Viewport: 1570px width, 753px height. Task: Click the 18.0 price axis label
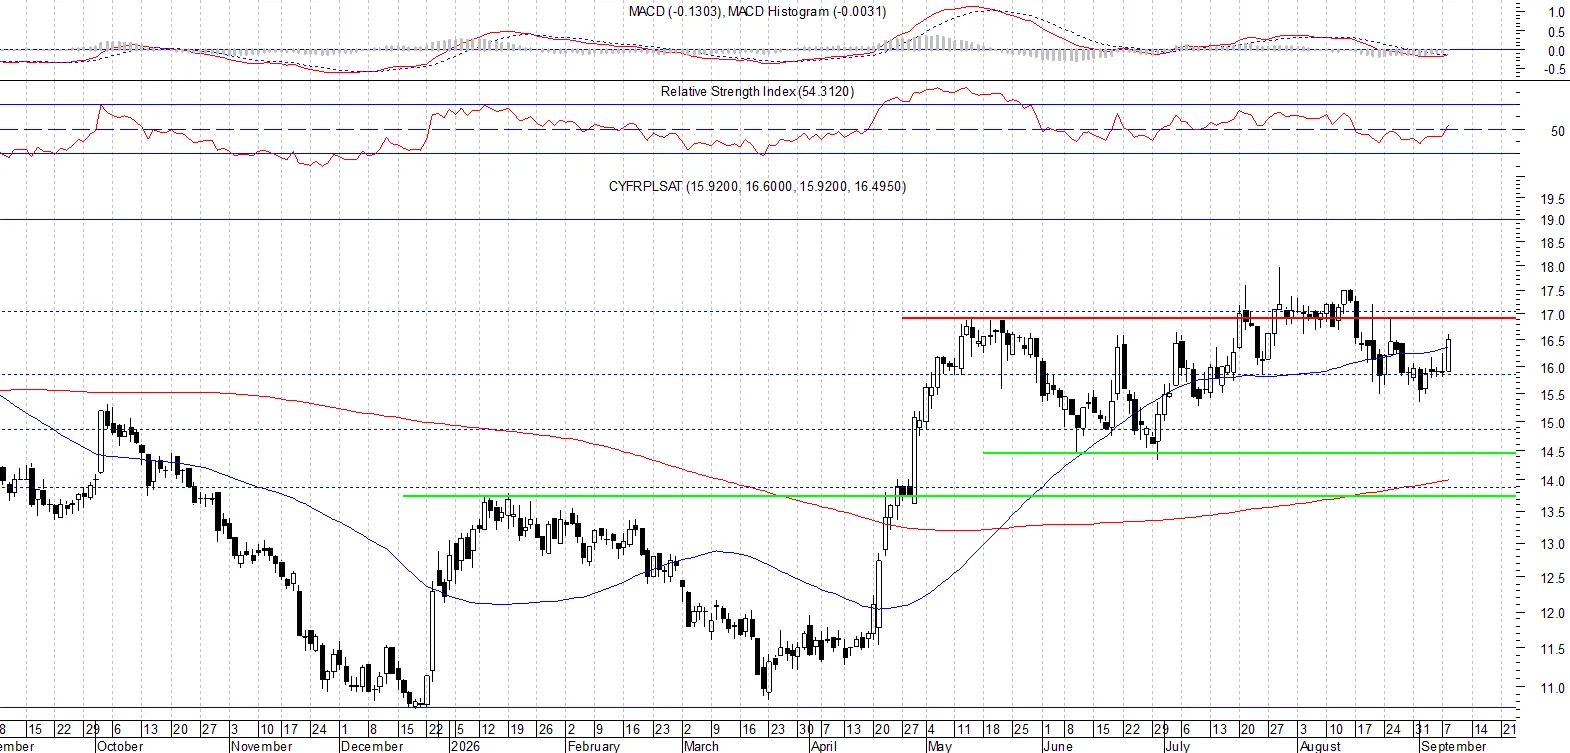(1552, 267)
